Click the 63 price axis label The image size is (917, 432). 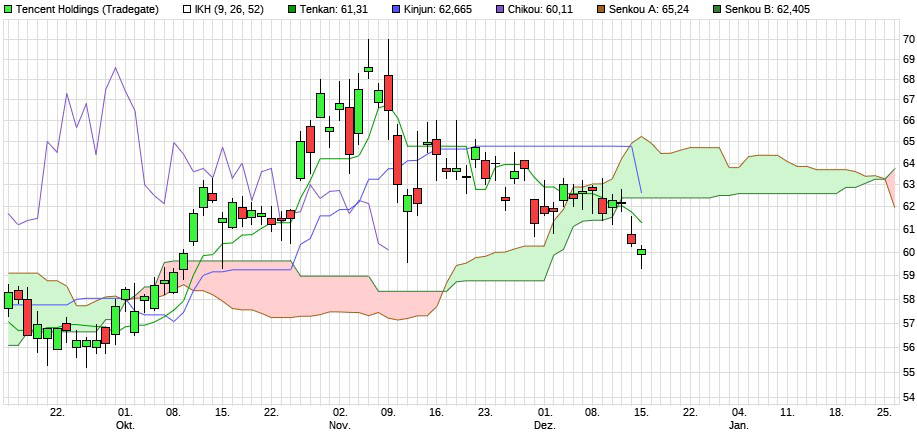(x=908, y=185)
